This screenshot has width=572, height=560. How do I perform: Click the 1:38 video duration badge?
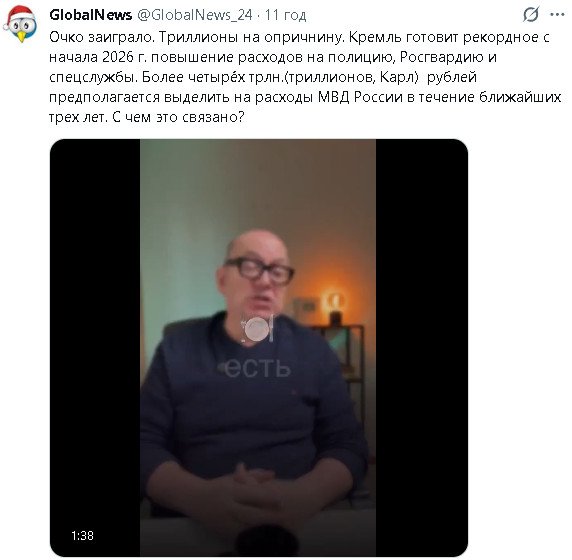(x=82, y=536)
